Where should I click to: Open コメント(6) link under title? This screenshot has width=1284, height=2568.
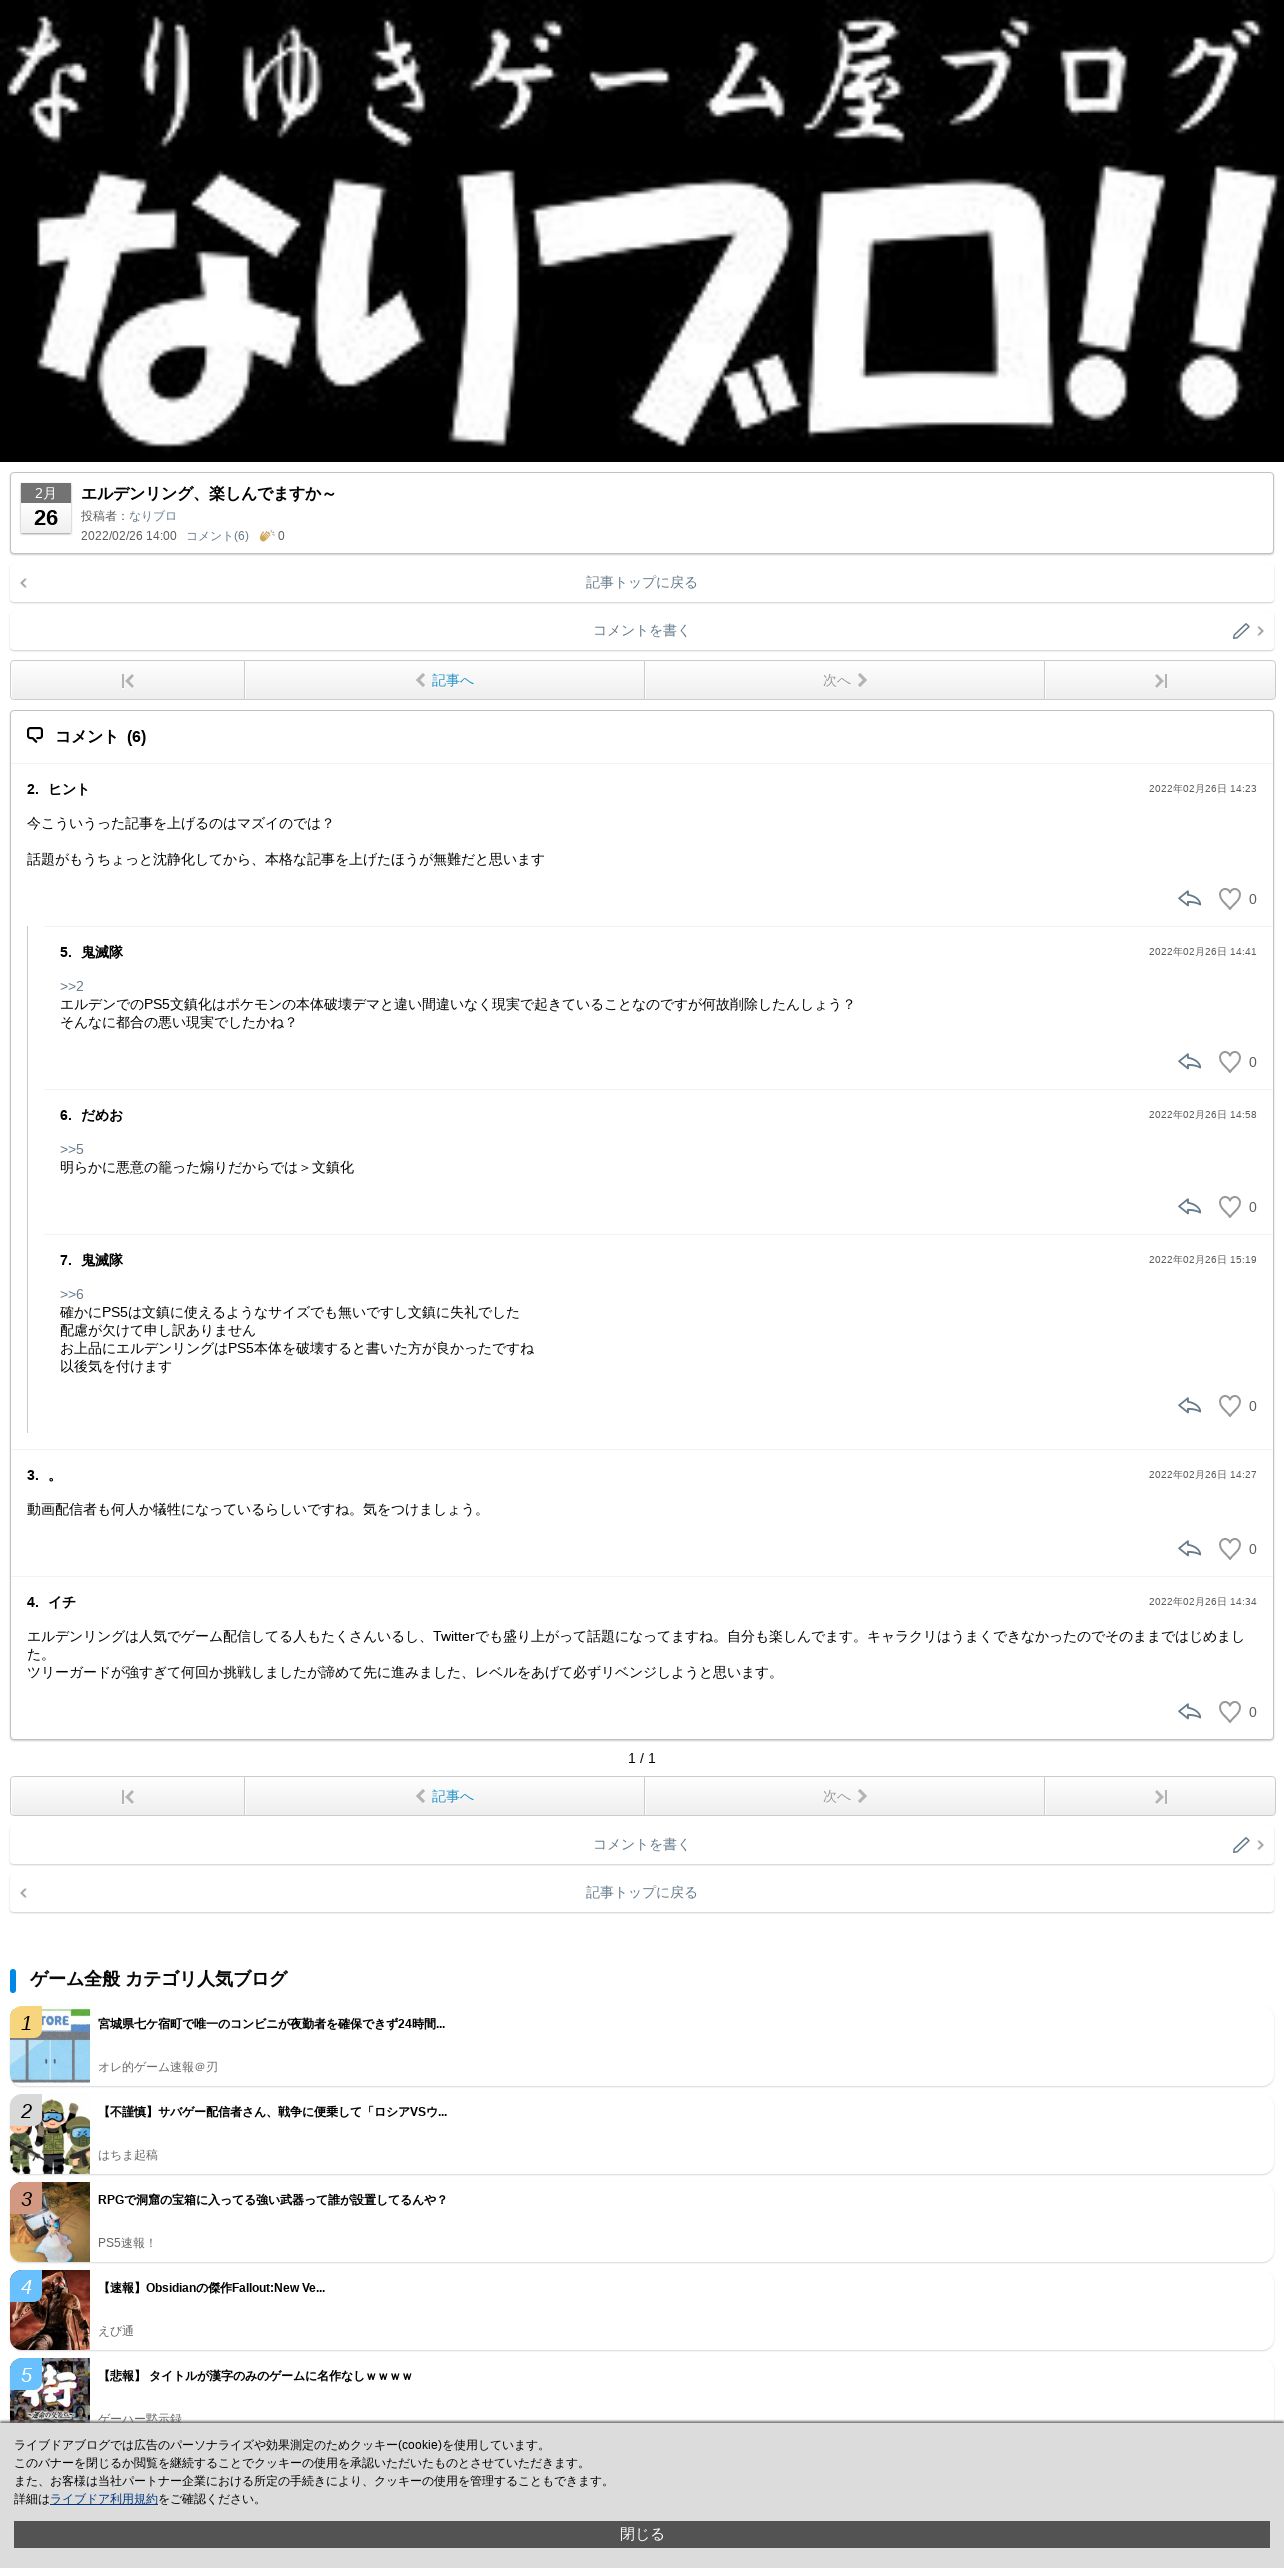pyautogui.click(x=217, y=536)
